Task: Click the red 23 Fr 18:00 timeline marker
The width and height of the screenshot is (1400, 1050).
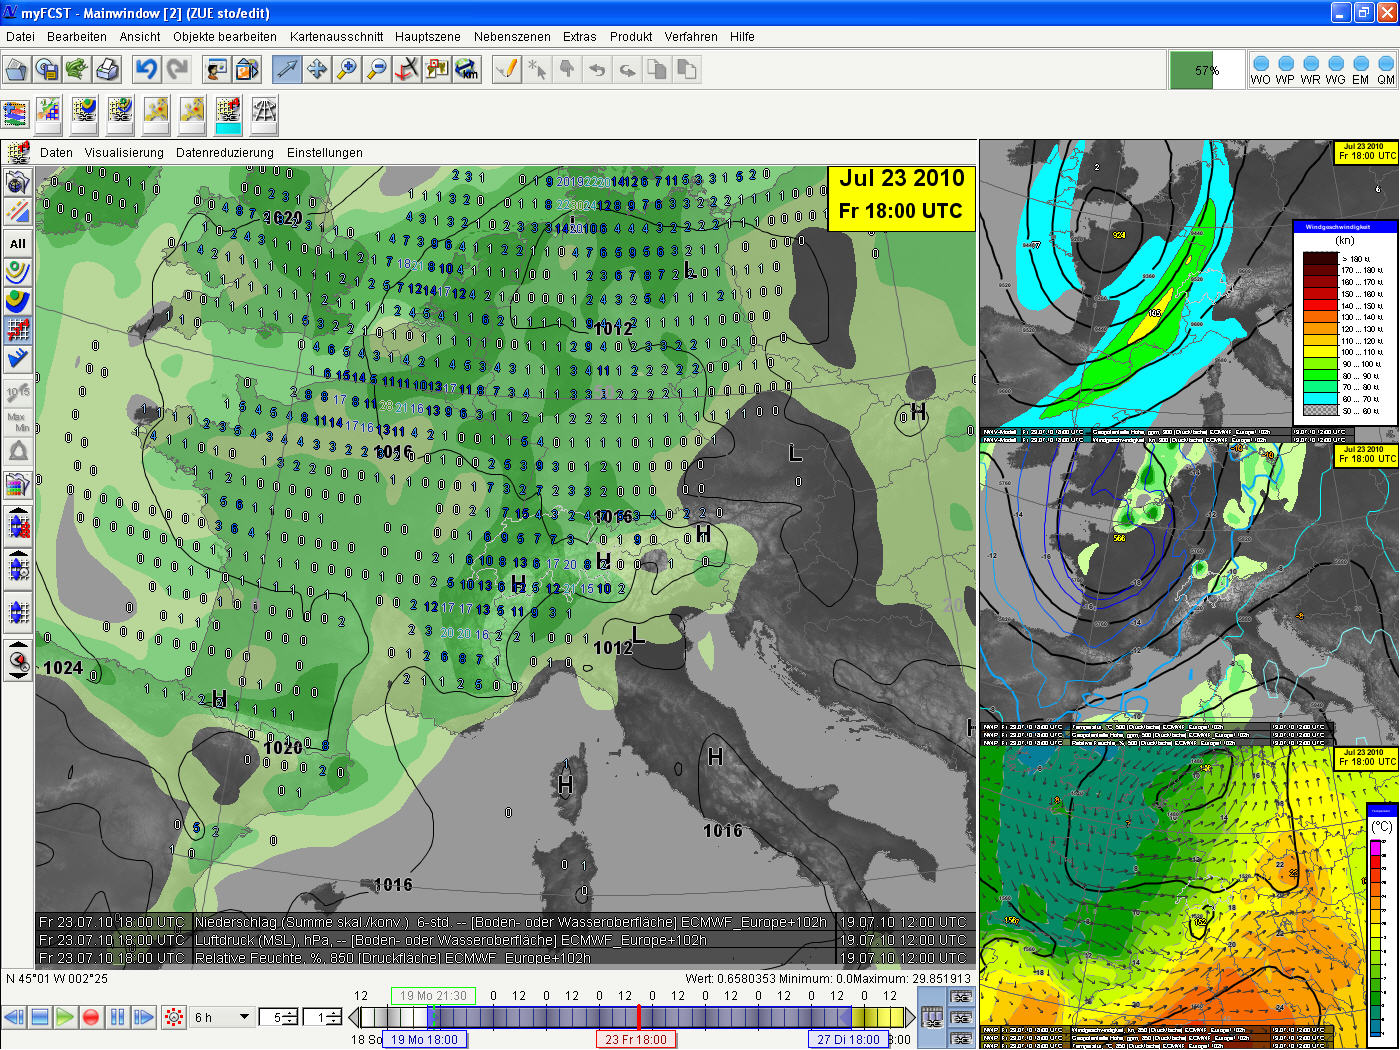Action: [x=635, y=1039]
